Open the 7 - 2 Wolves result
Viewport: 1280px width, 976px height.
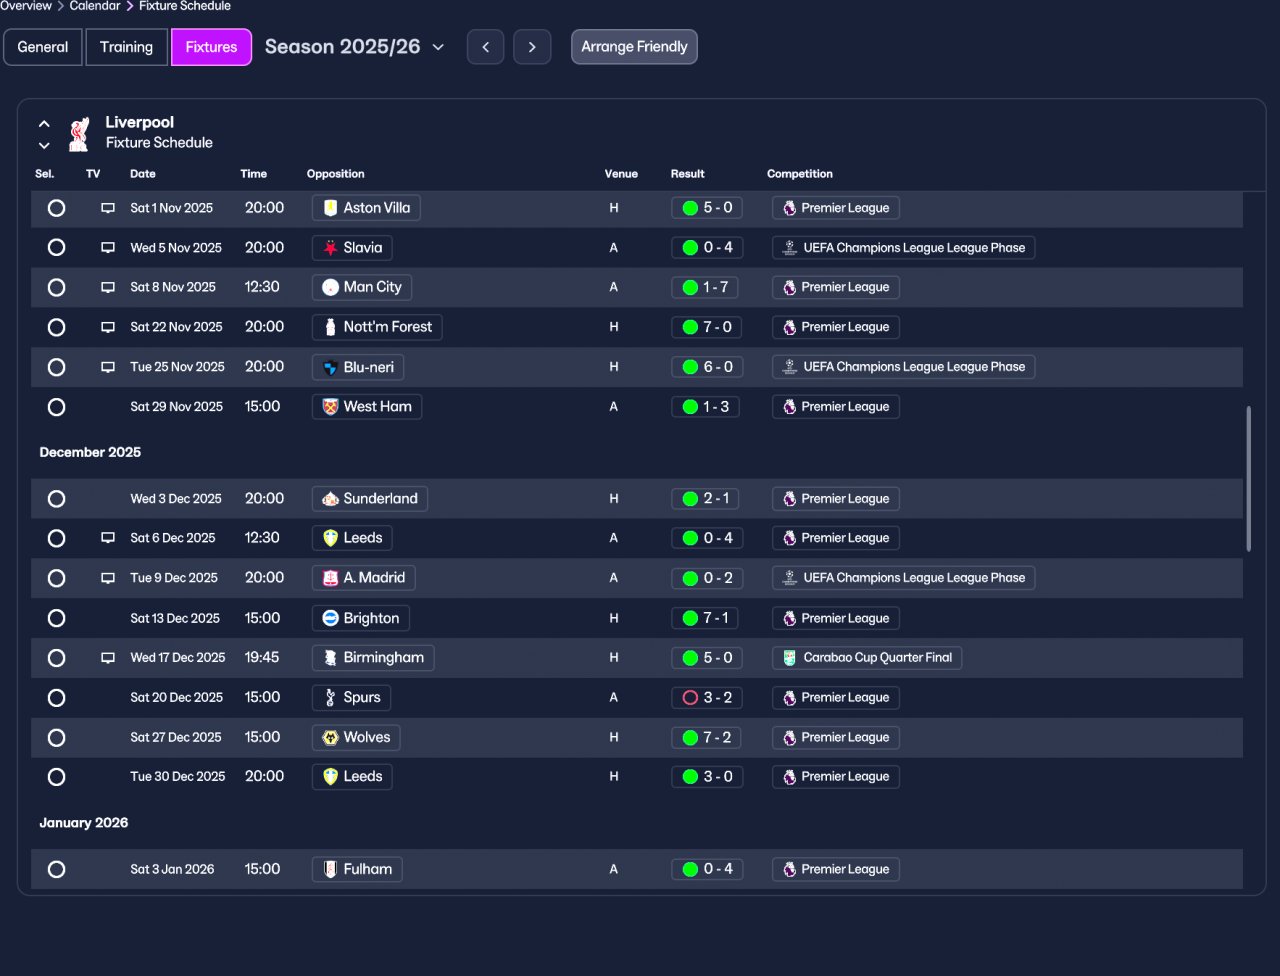(x=707, y=738)
